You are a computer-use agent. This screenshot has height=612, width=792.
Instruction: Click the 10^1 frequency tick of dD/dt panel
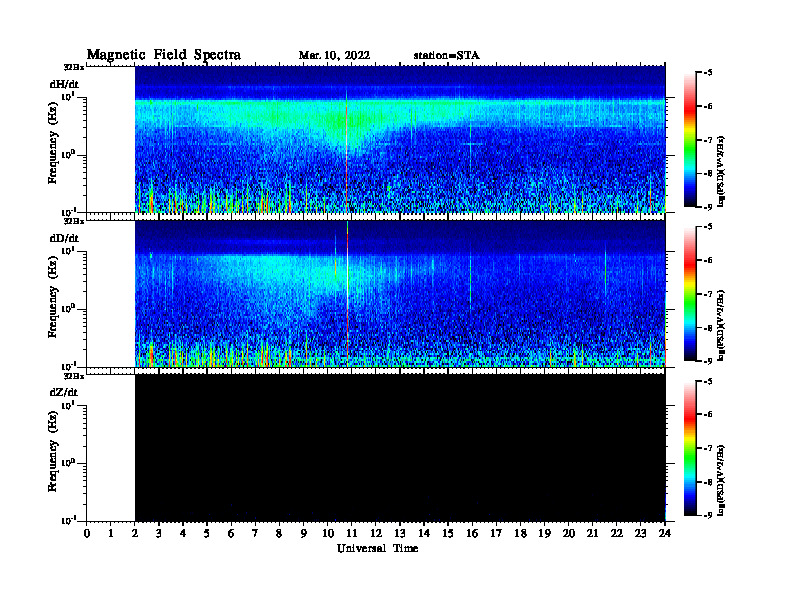[x=69, y=250]
